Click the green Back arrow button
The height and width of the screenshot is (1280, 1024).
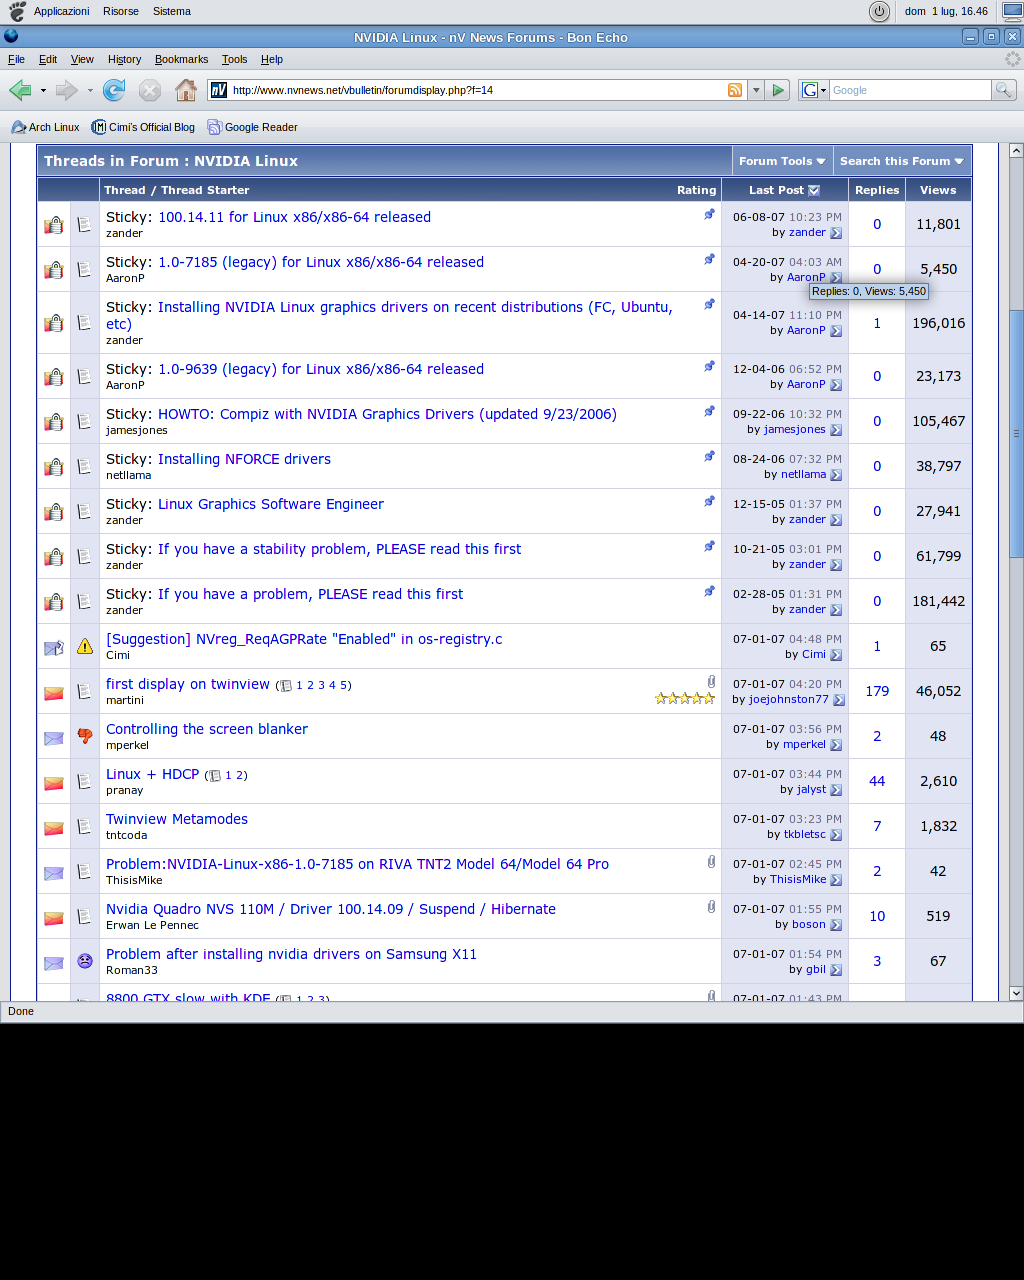tap(20, 91)
